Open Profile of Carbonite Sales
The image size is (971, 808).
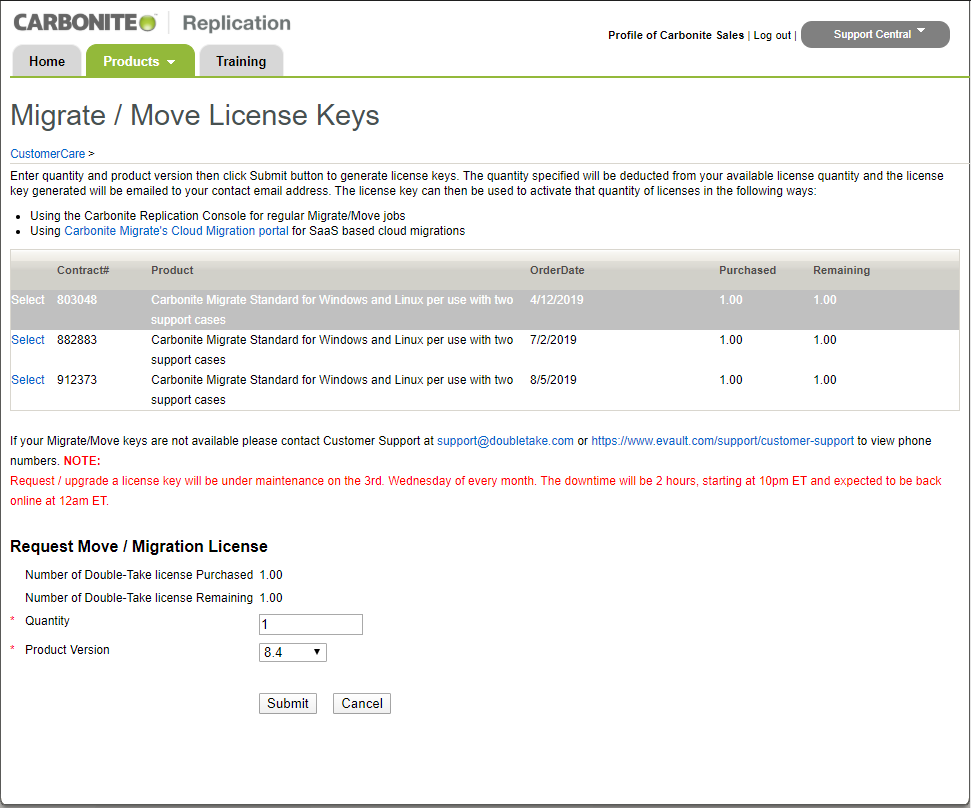pyautogui.click(x=676, y=35)
